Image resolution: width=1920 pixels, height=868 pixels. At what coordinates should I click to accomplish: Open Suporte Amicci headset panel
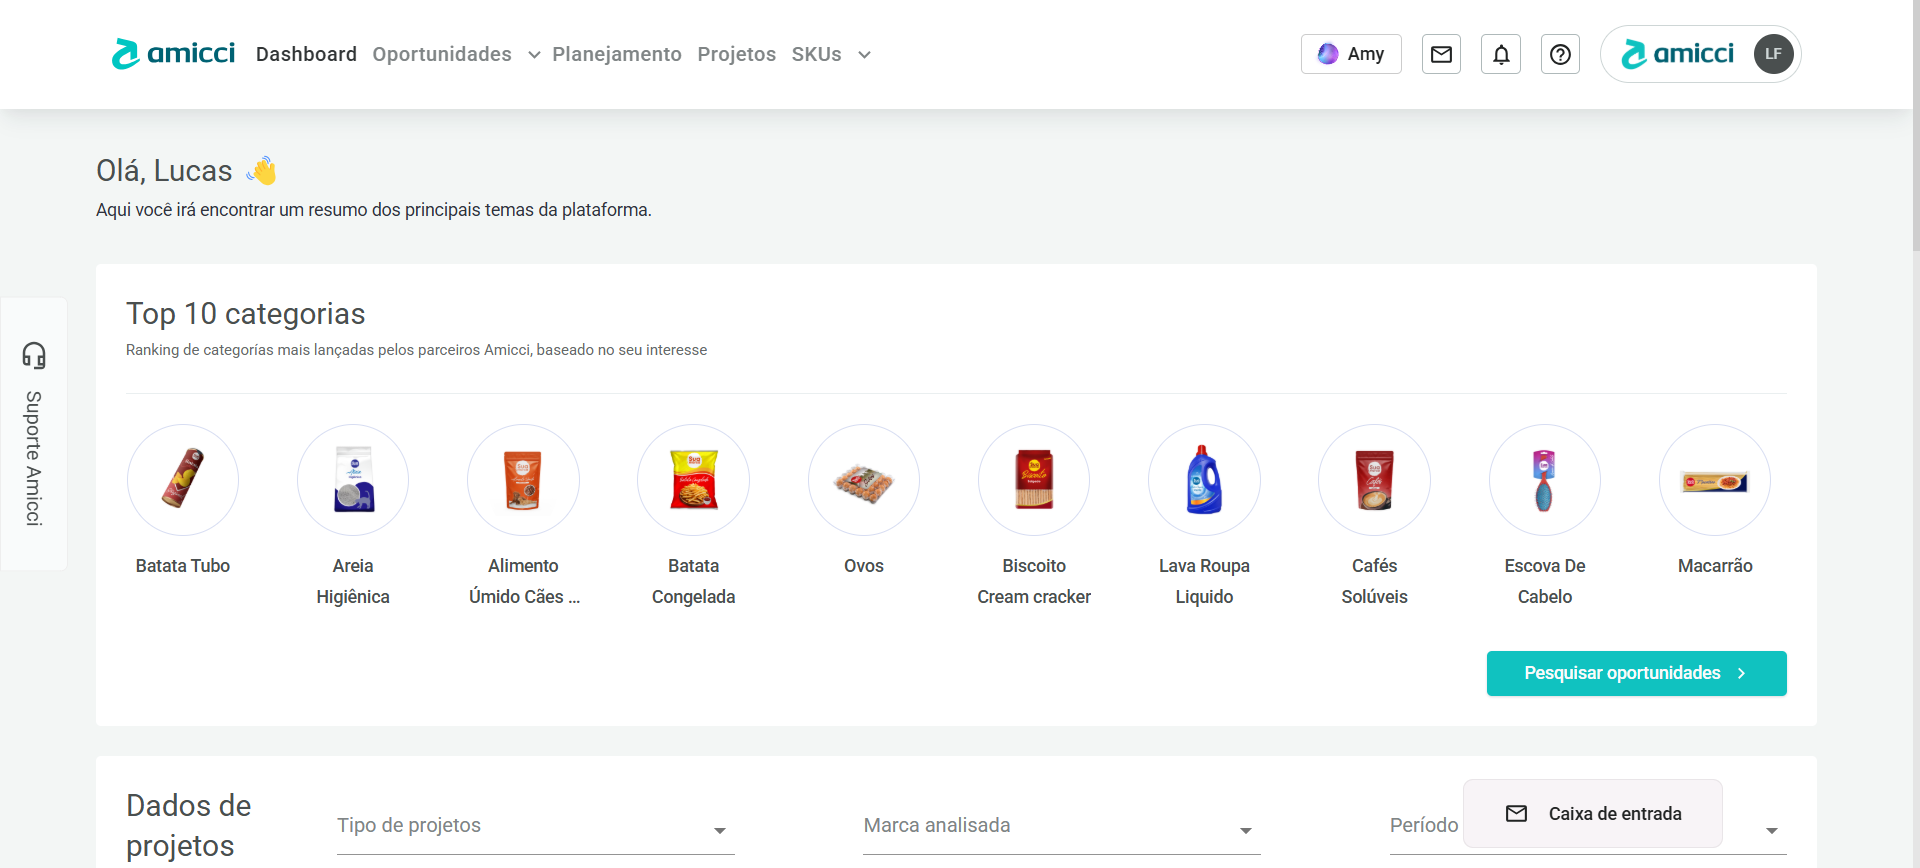click(34, 433)
